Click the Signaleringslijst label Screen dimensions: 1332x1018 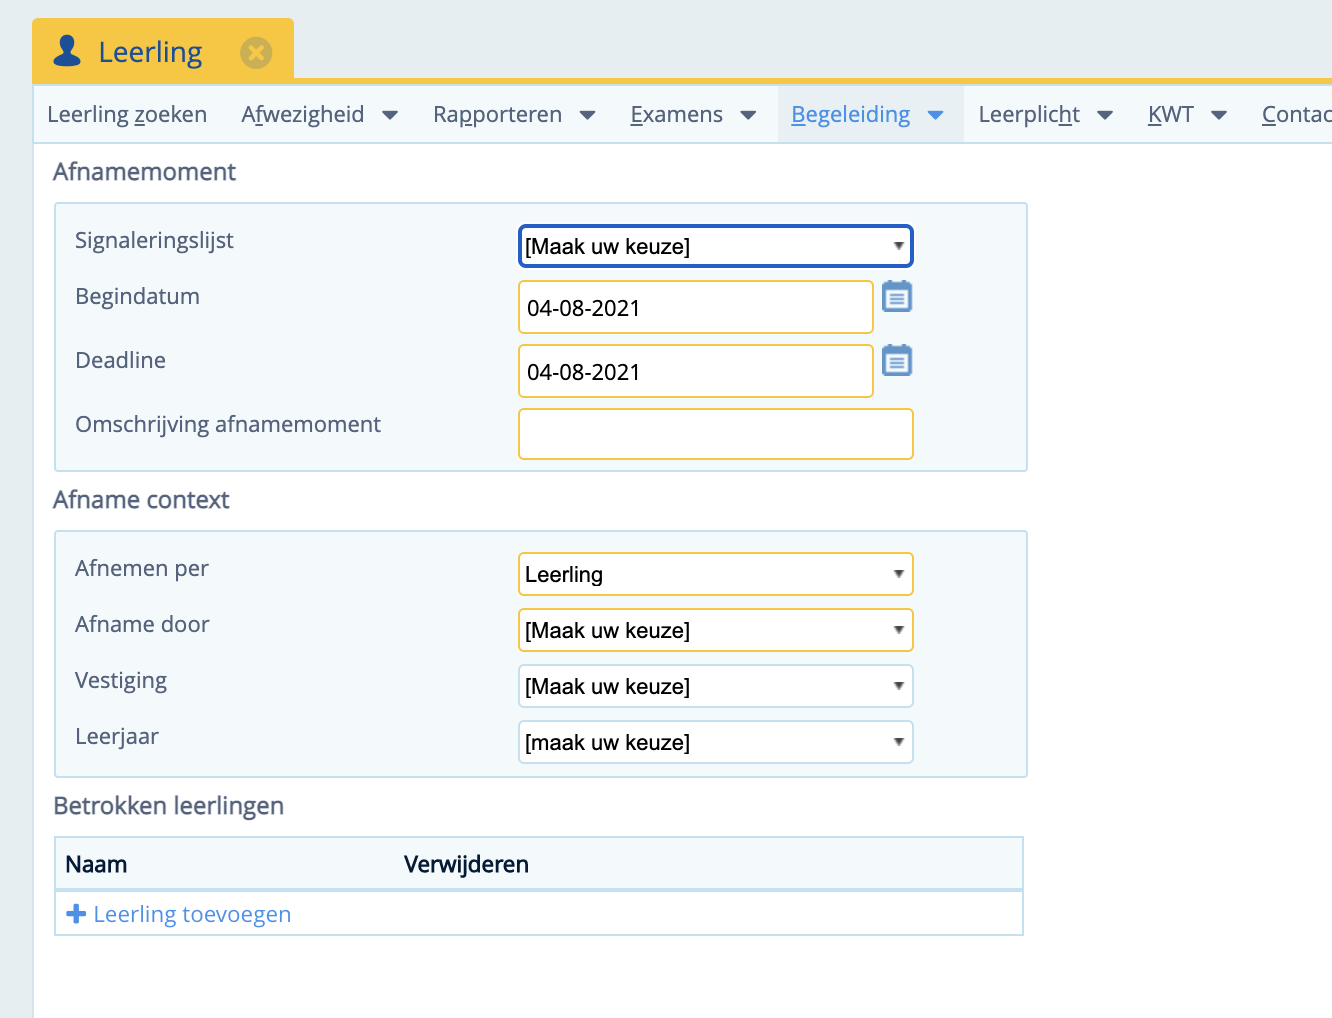[x=154, y=240]
